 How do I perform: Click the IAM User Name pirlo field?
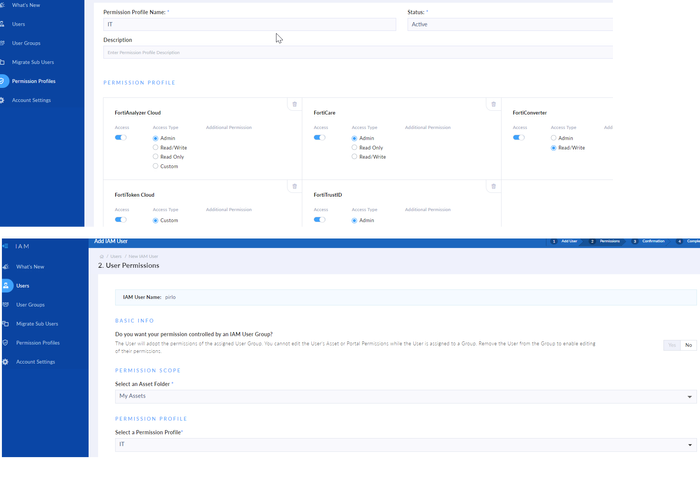click(406, 297)
